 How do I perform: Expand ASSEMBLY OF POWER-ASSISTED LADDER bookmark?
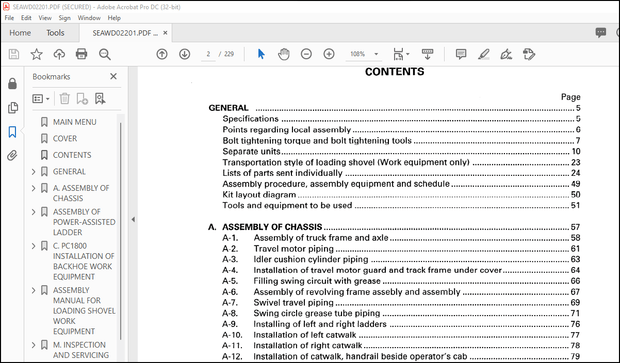point(34,212)
